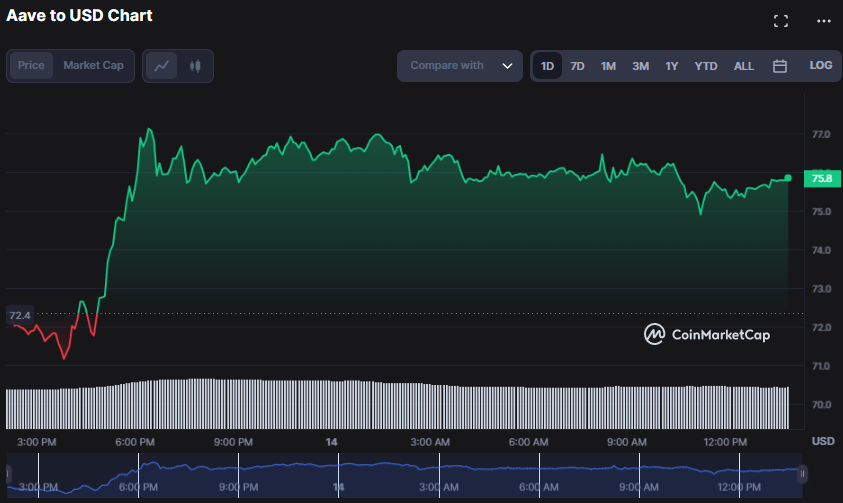Enter fullscreen chart mode
Viewport: 843px width, 503px height.
tap(781, 21)
